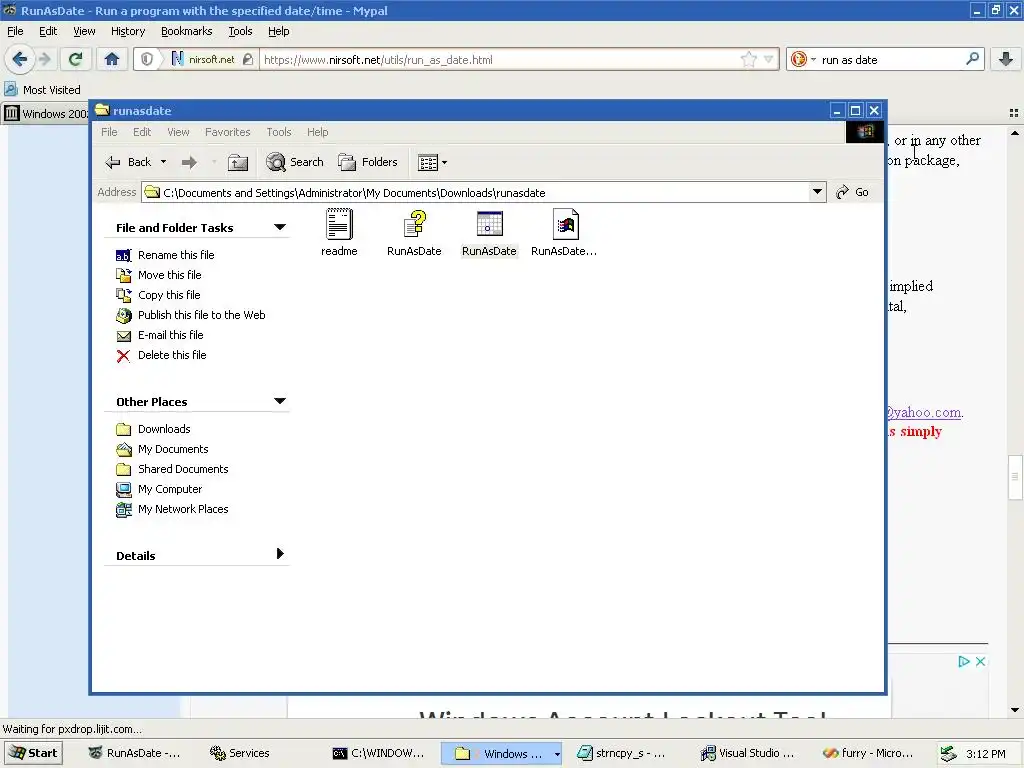The image size is (1024, 768).
Task: Open the Views button in Explorer toolbar
Action: 428,162
